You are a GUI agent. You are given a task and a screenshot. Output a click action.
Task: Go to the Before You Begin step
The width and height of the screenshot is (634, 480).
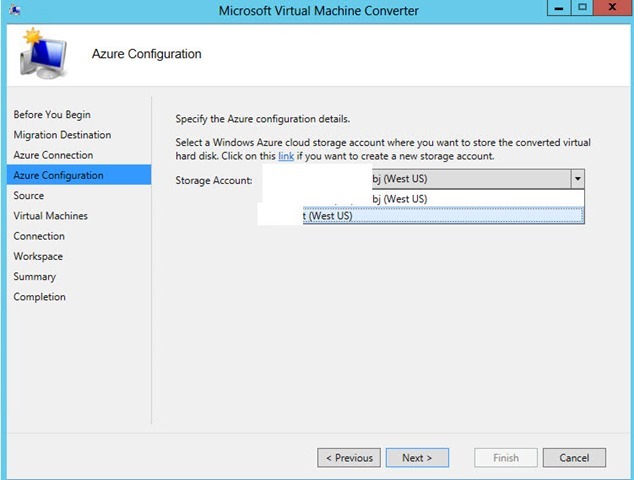52,114
